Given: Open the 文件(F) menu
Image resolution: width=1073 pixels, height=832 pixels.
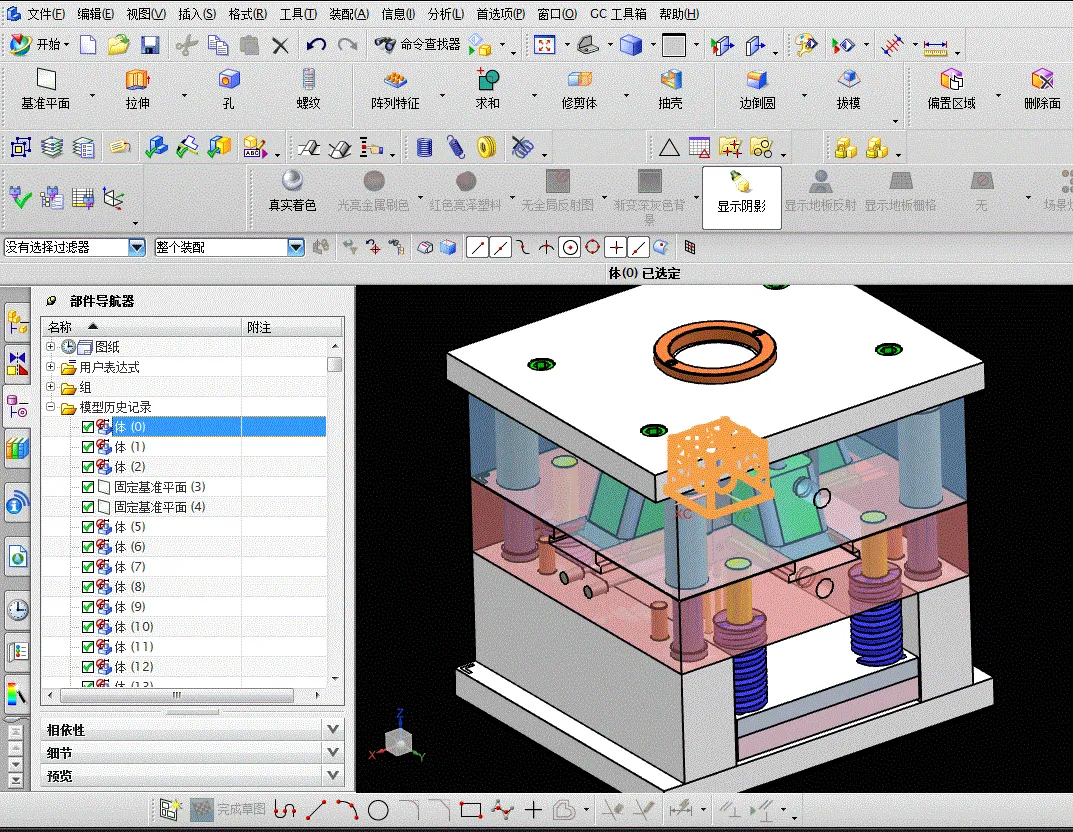Looking at the screenshot, I should [45, 14].
